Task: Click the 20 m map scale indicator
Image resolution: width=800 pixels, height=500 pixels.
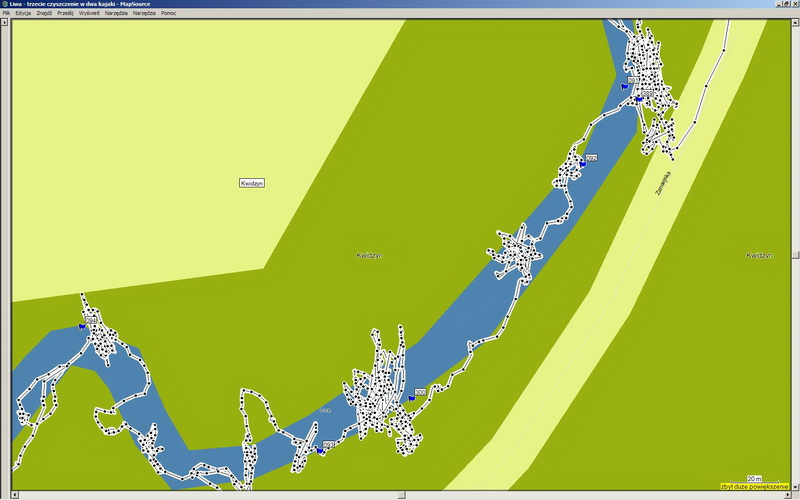Action: 753,479
